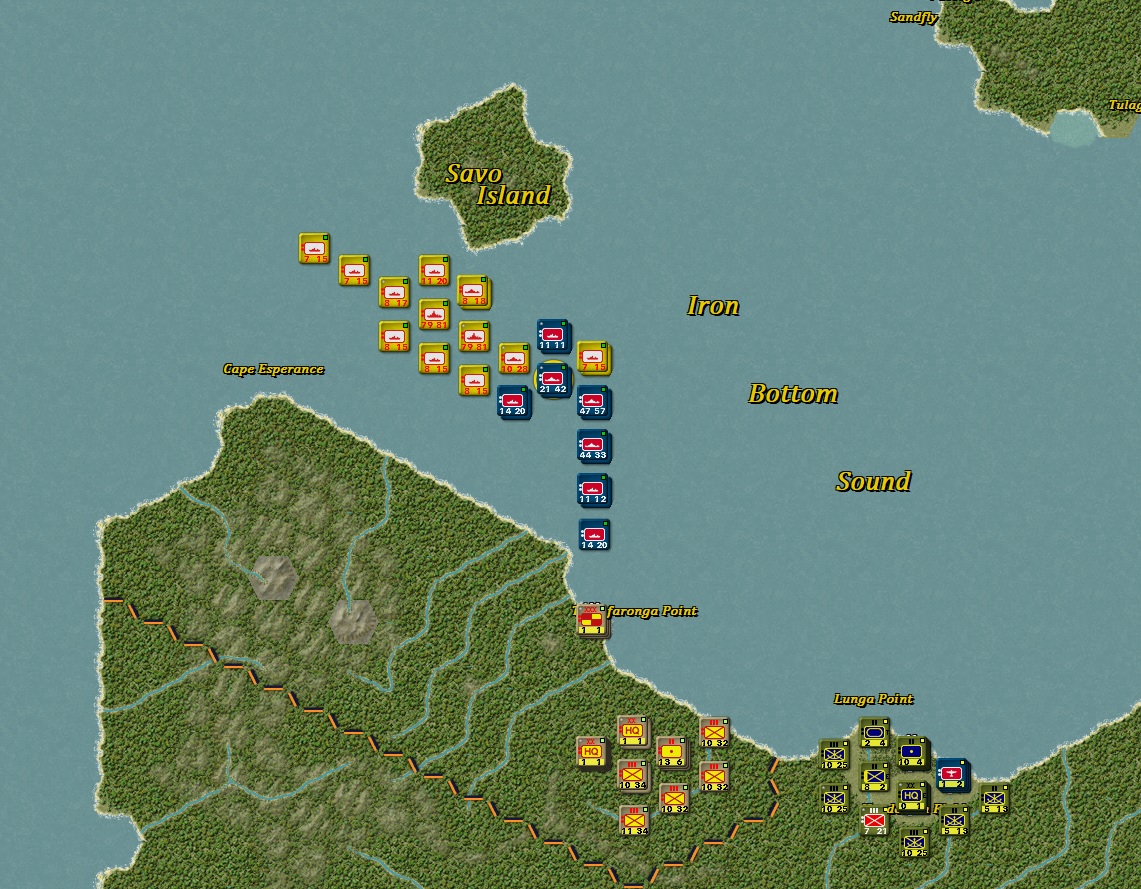Choose the blue 11 12 naval counter
This screenshot has height=889, width=1141.
click(x=593, y=490)
